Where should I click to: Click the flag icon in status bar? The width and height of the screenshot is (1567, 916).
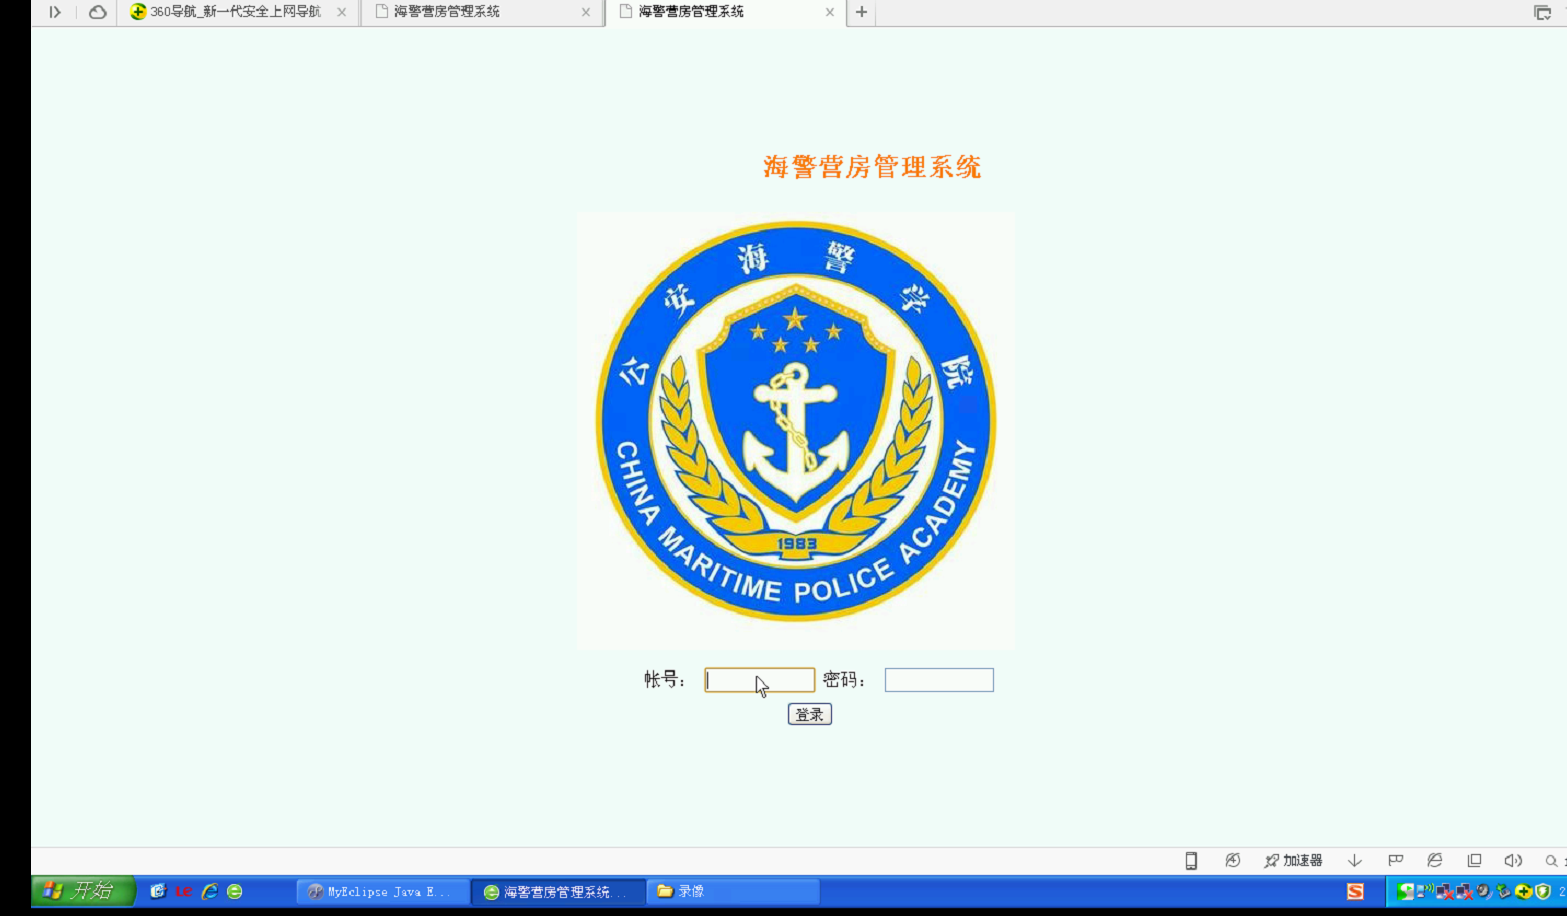click(1395, 861)
